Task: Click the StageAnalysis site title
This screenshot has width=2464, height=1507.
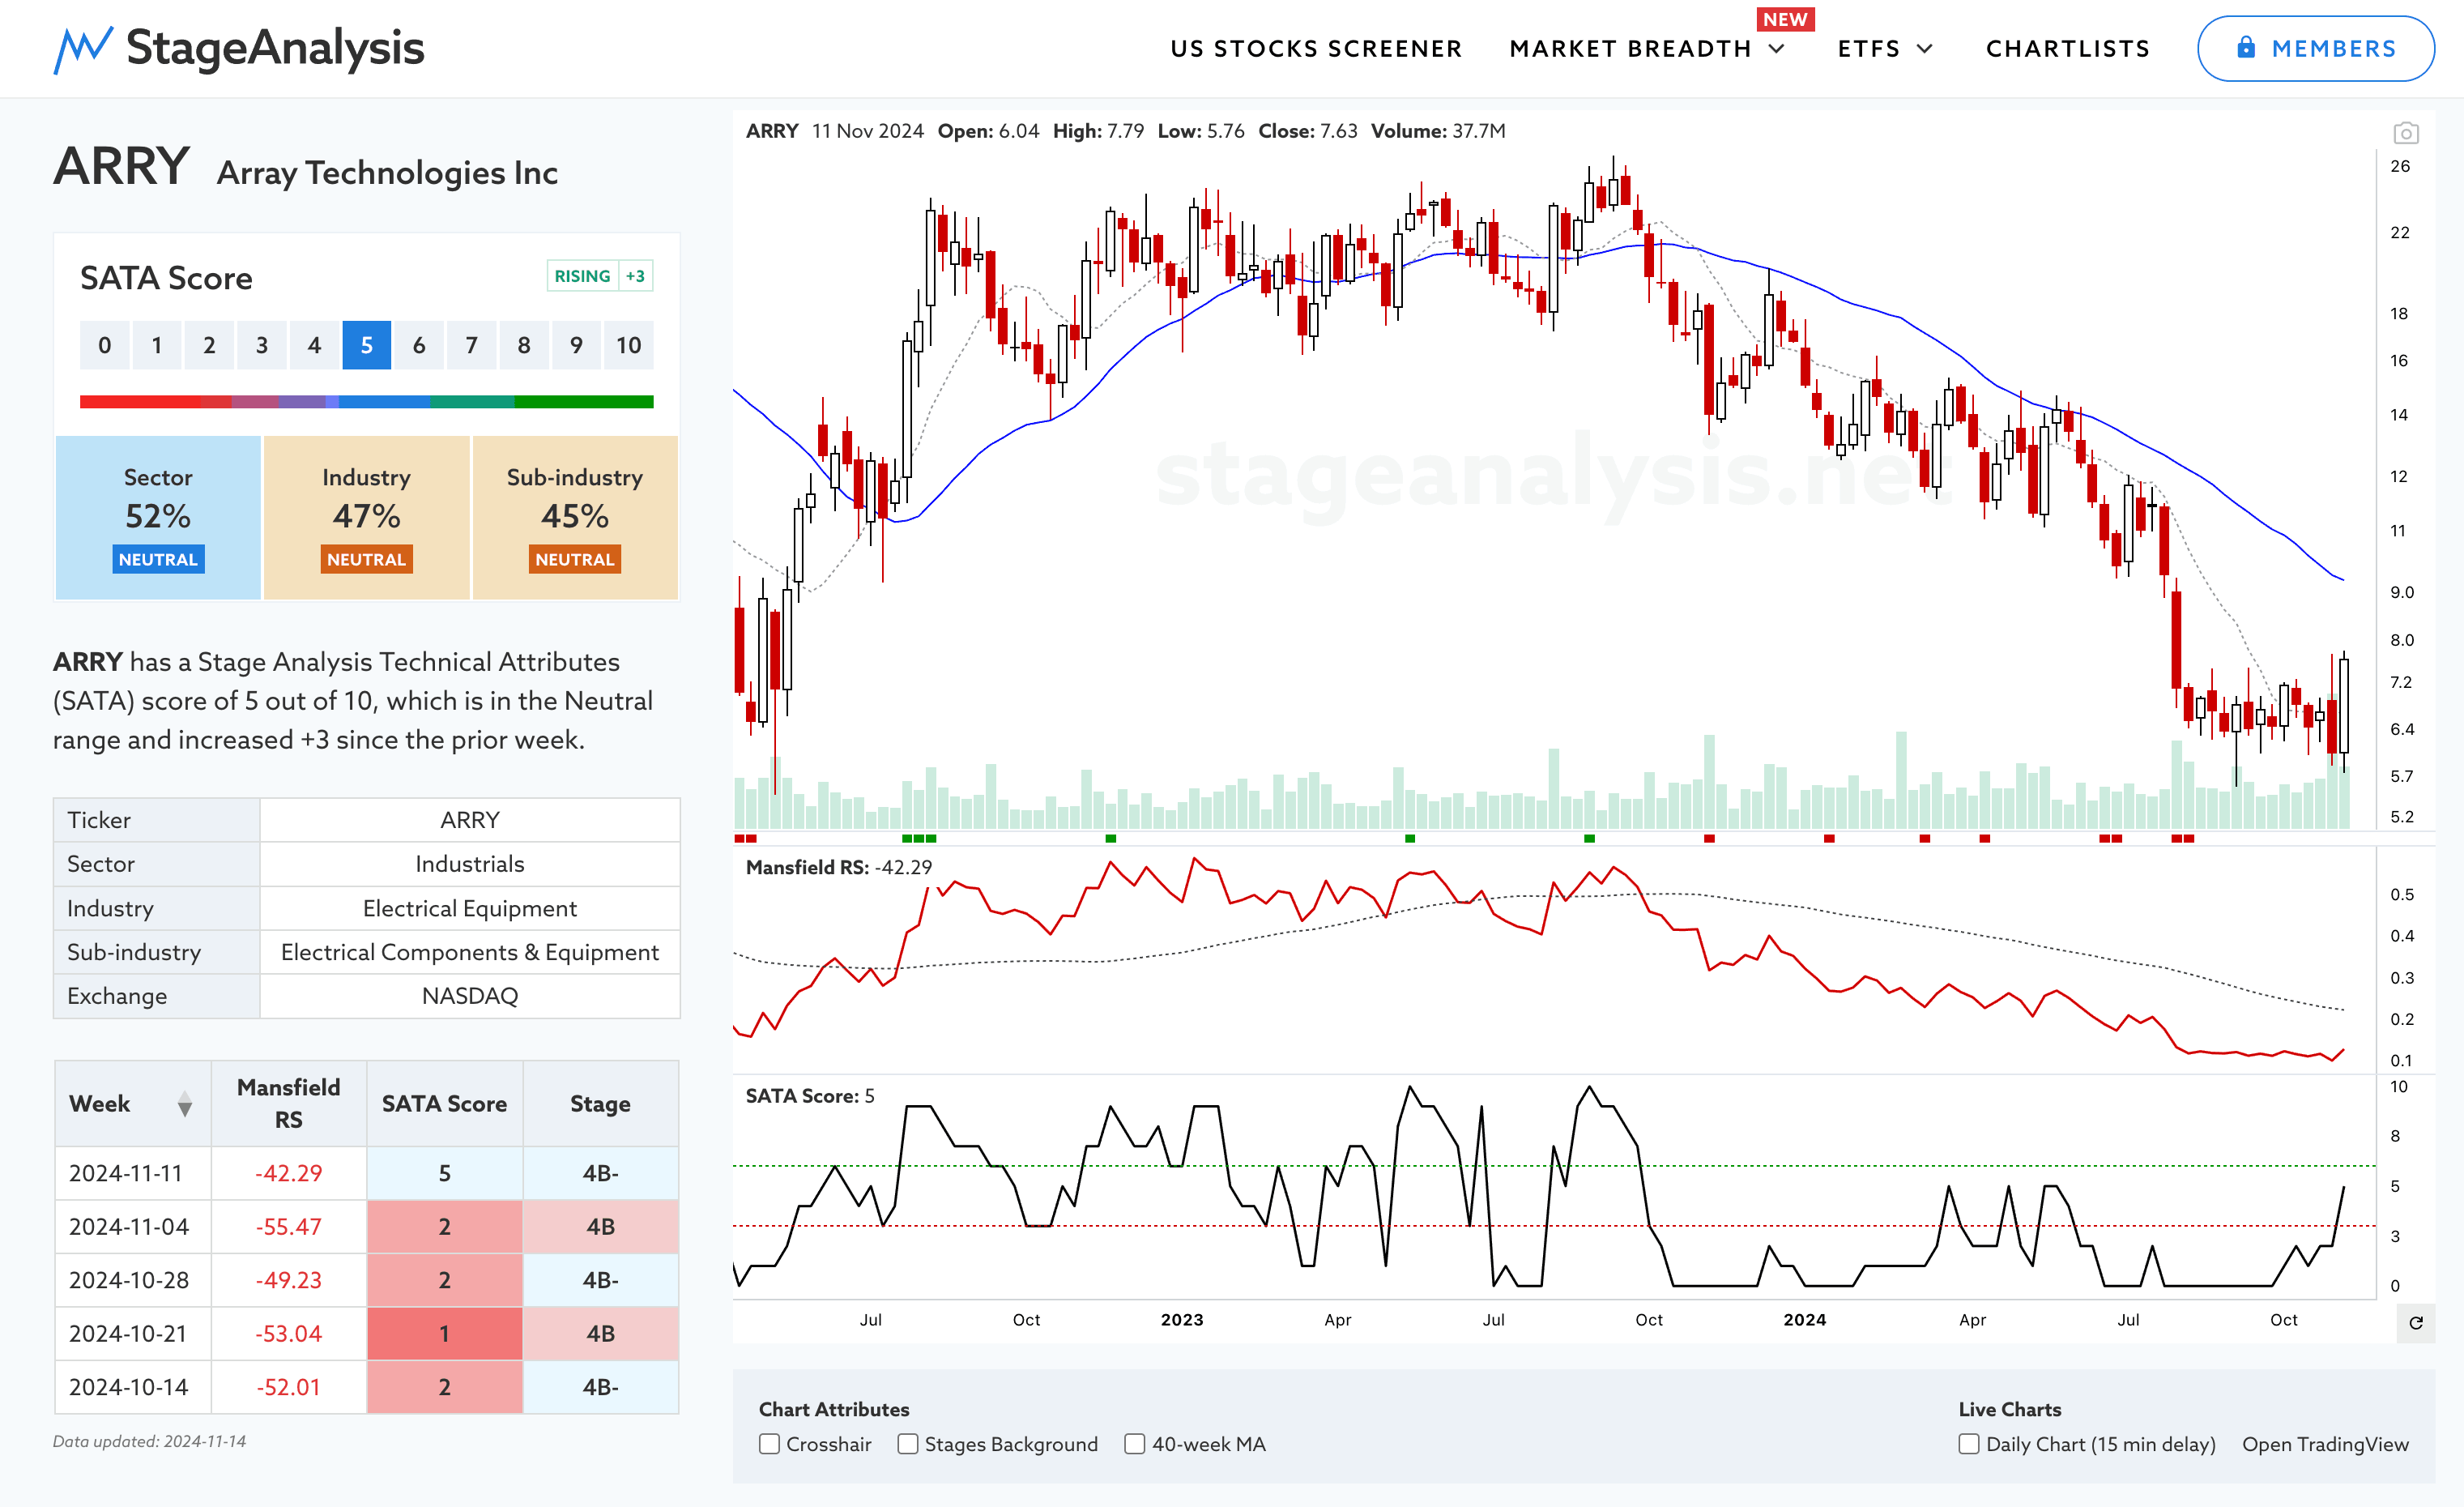Action: pos(275,48)
